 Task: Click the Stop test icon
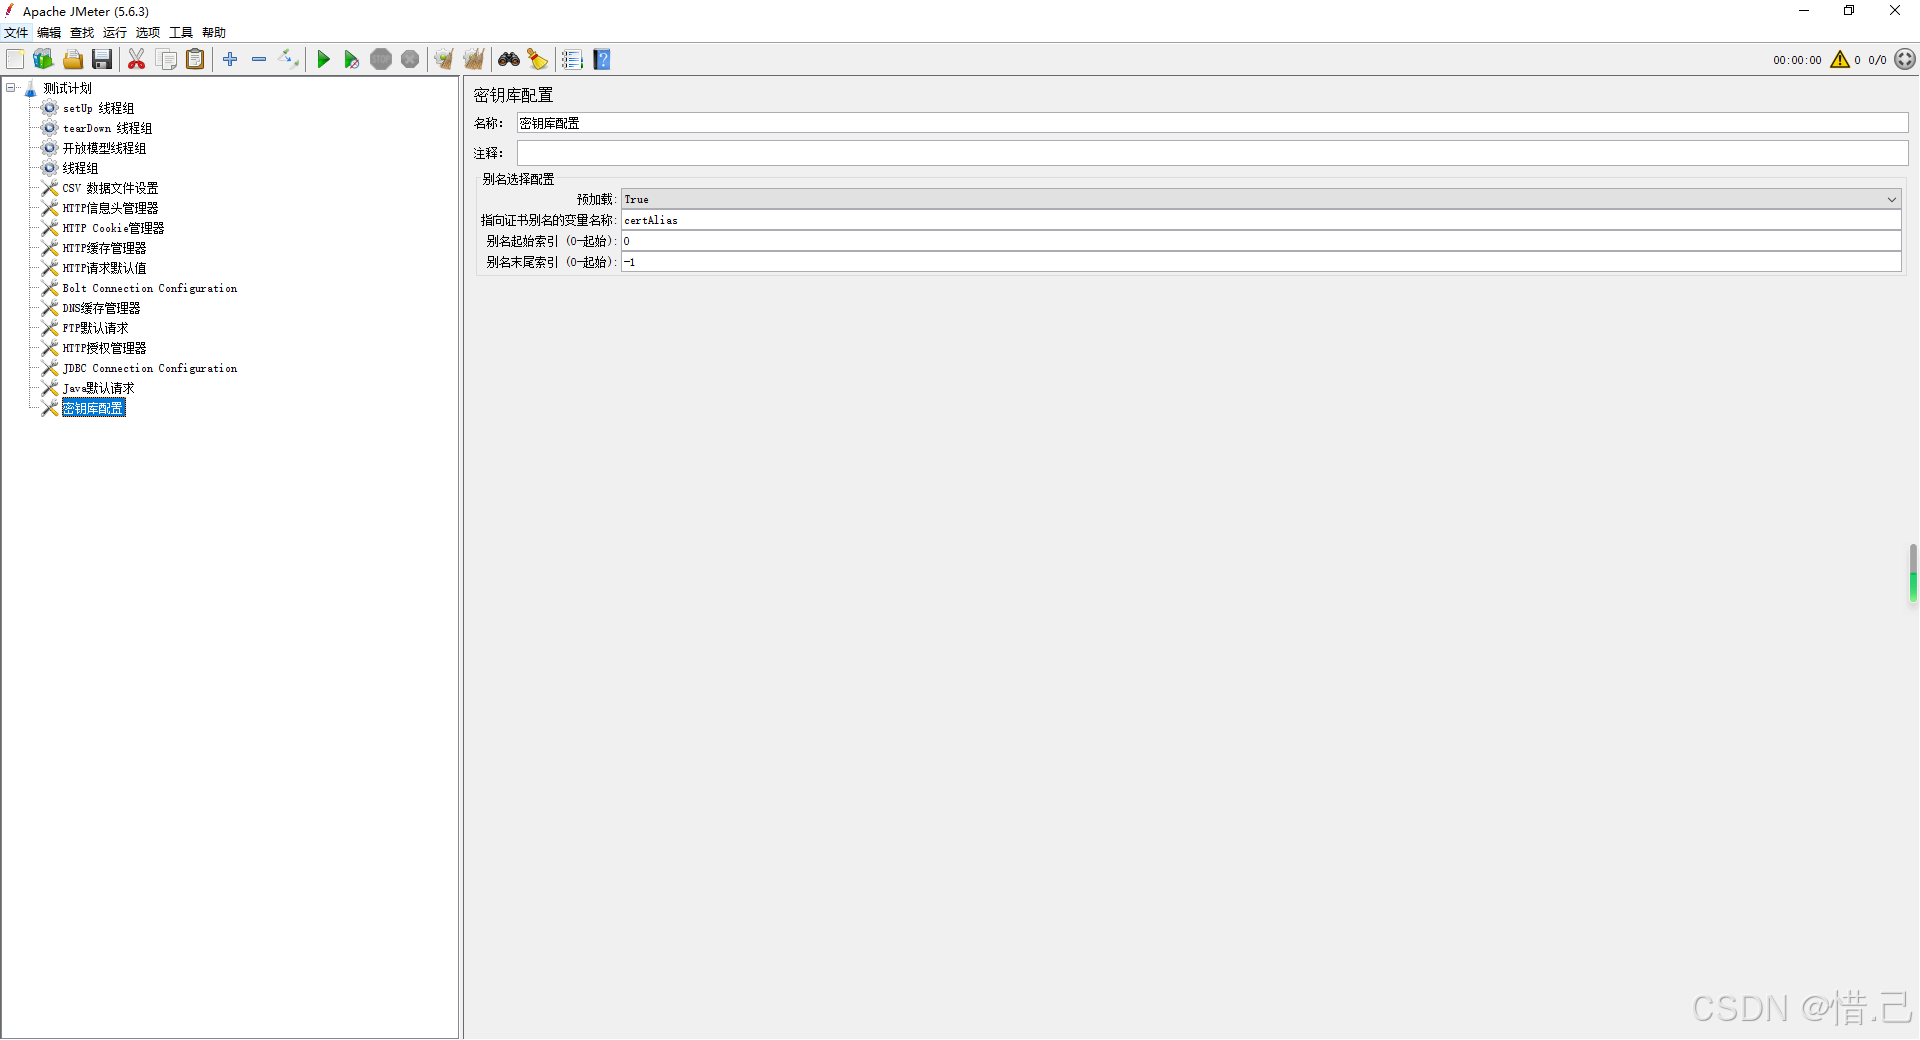381,60
